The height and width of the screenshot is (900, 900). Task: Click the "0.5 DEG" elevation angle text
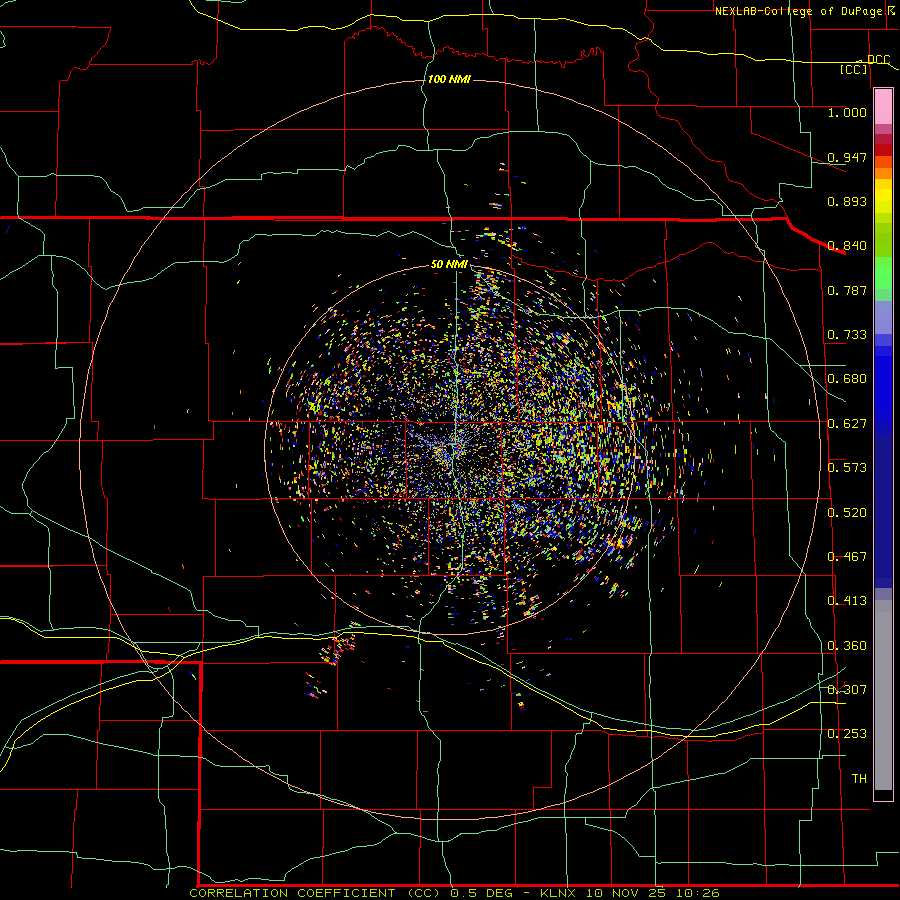[x=481, y=893]
